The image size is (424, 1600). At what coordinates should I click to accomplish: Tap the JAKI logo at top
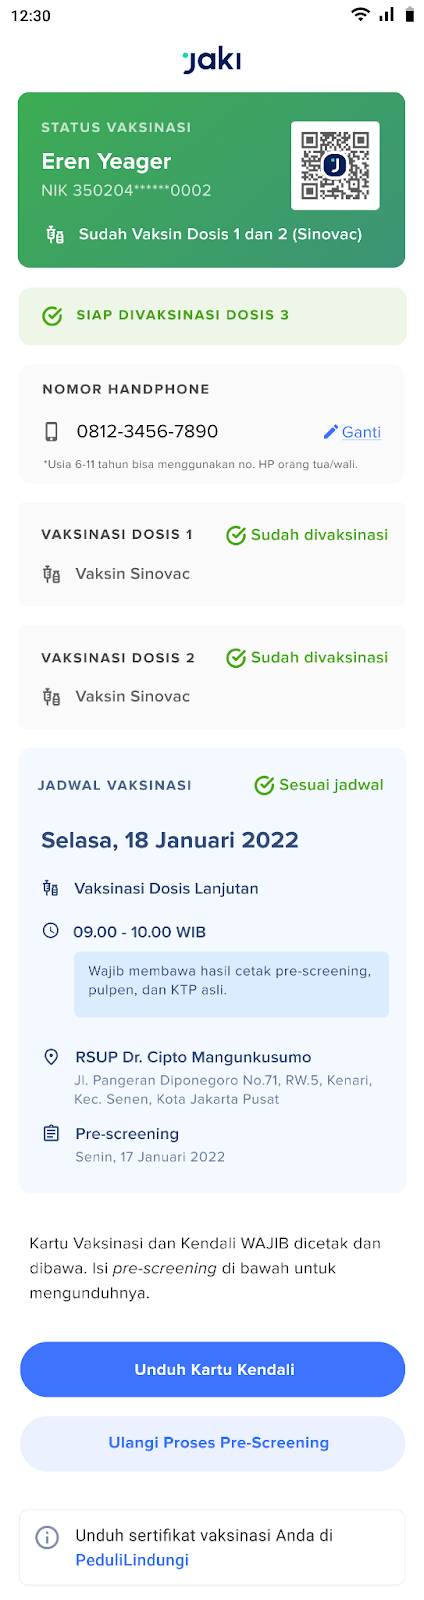[212, 61]
